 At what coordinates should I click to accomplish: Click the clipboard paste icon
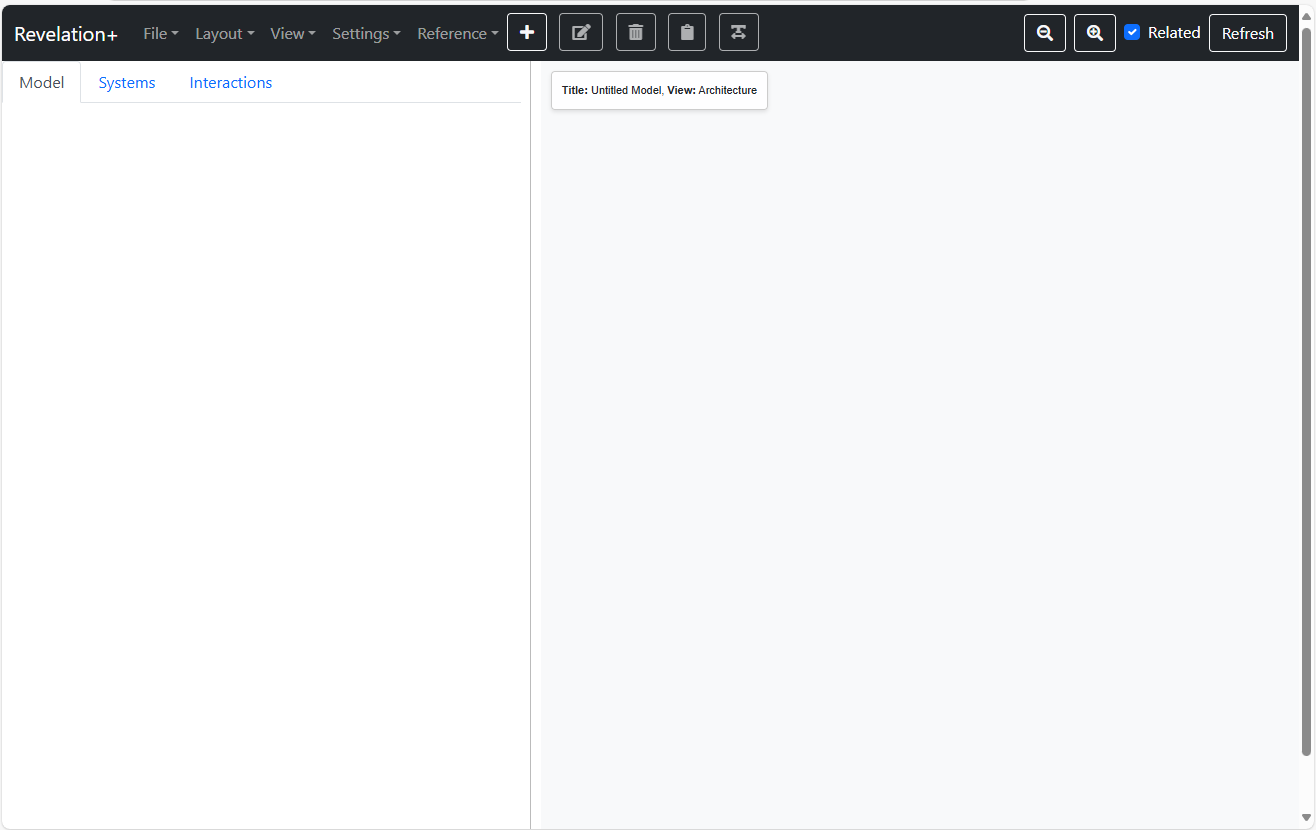pos(687,33)
